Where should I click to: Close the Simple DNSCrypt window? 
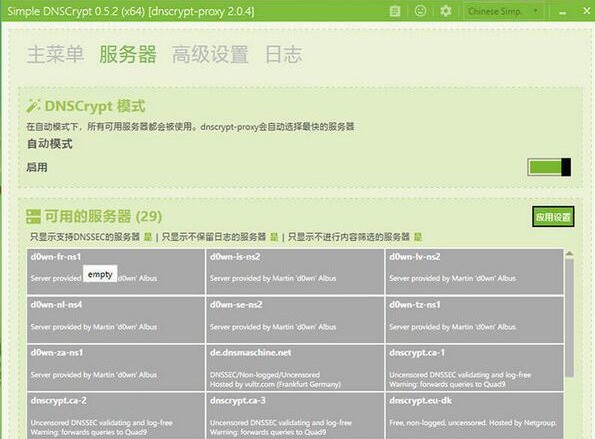pyautogui.click(x=586, y=11)
